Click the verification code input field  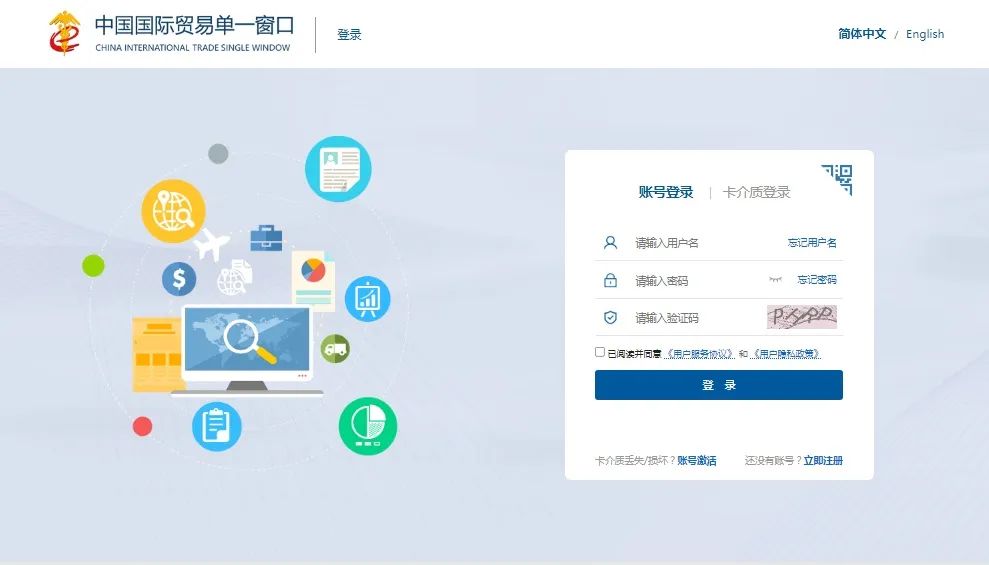click(695, 318)
